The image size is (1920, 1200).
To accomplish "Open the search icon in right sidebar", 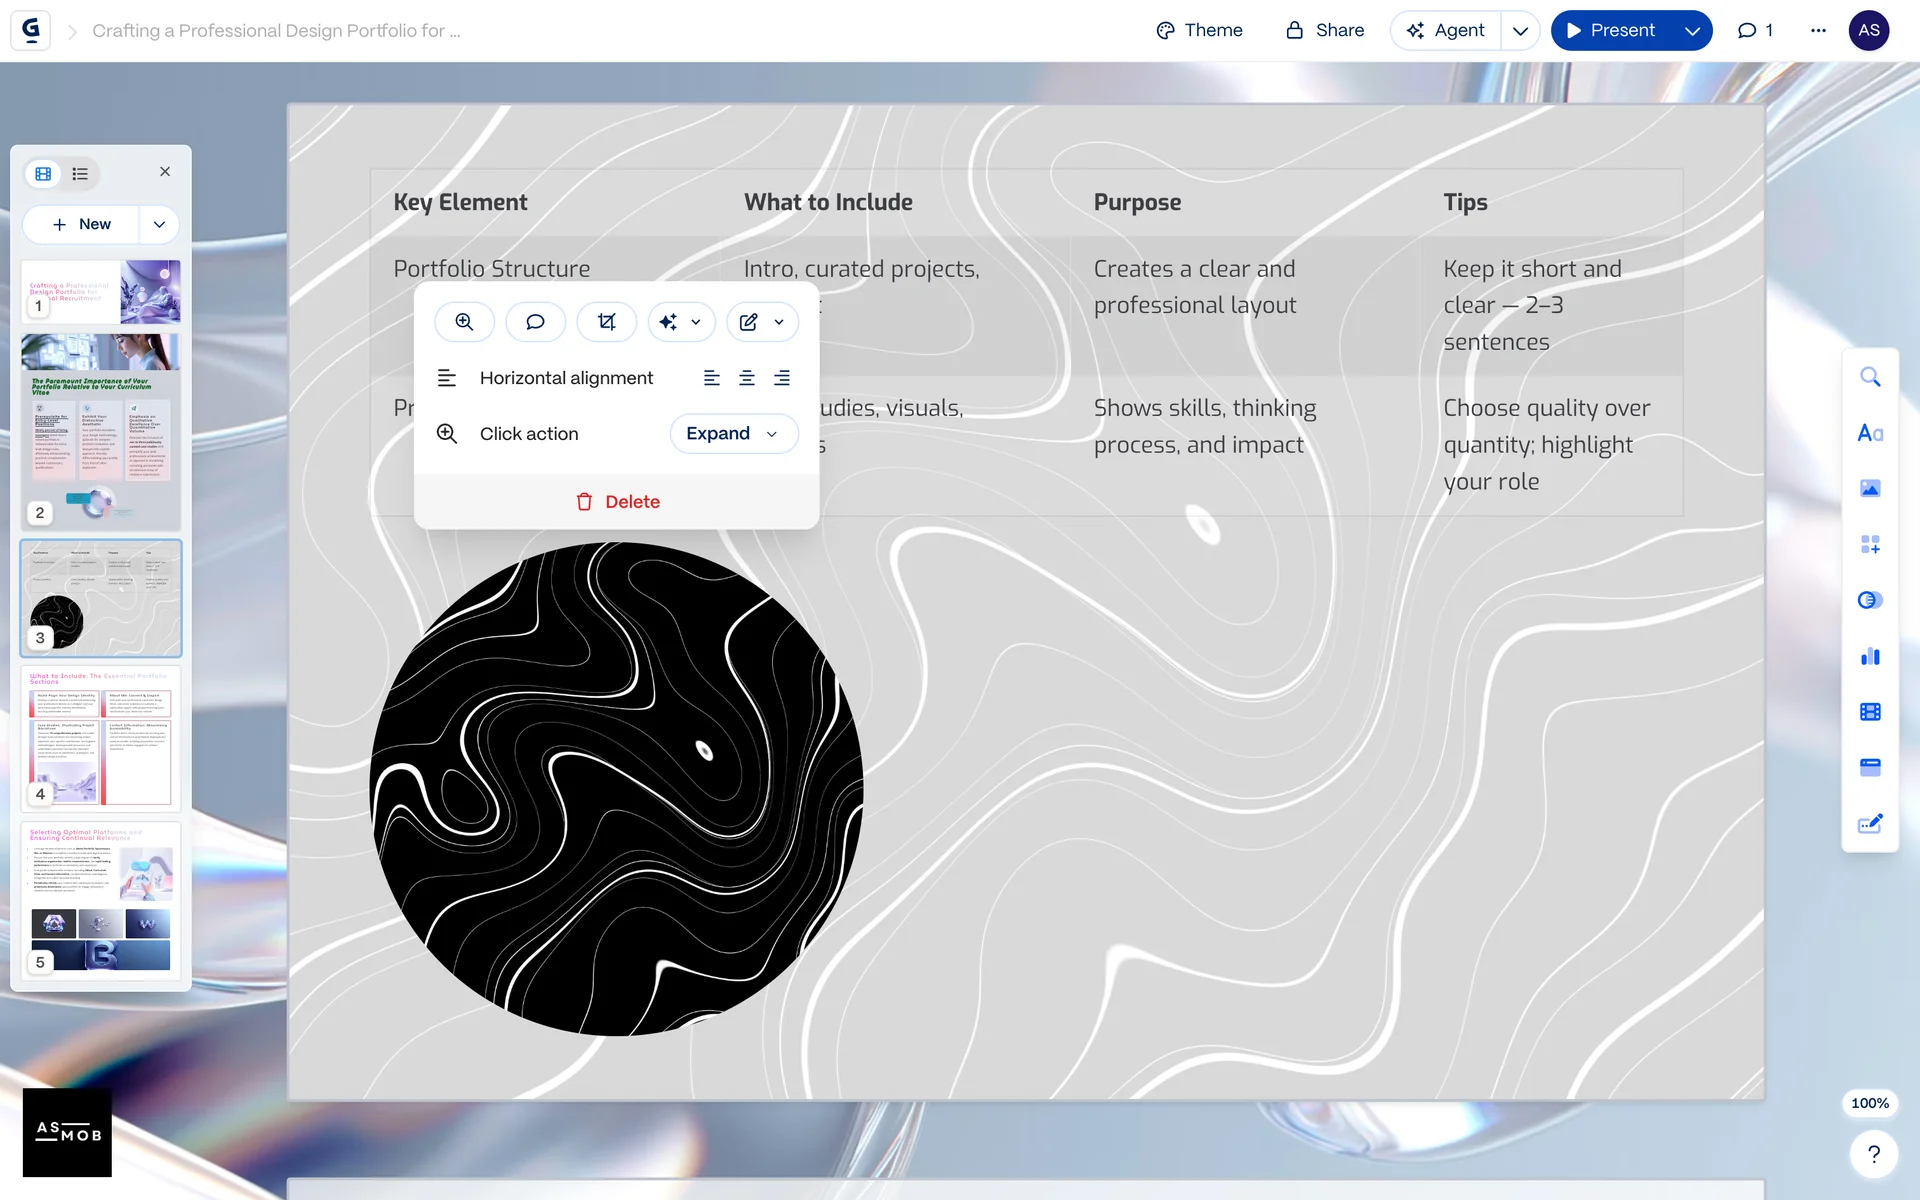I will coord(1869,377).
